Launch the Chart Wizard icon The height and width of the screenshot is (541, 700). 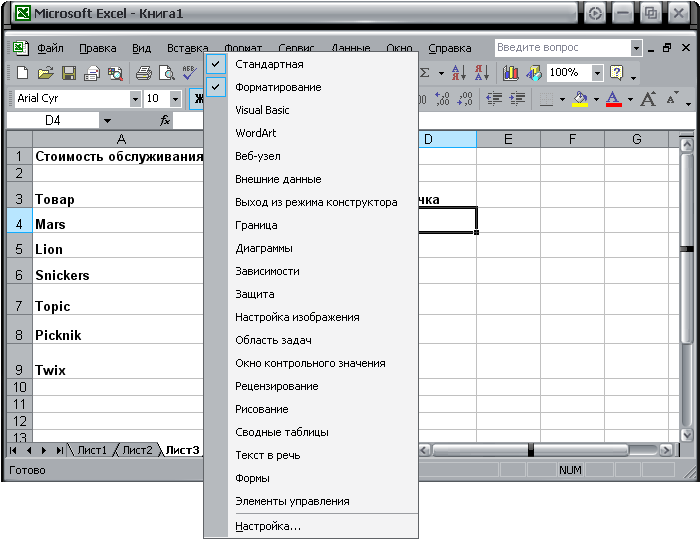(x=510, y=73)
